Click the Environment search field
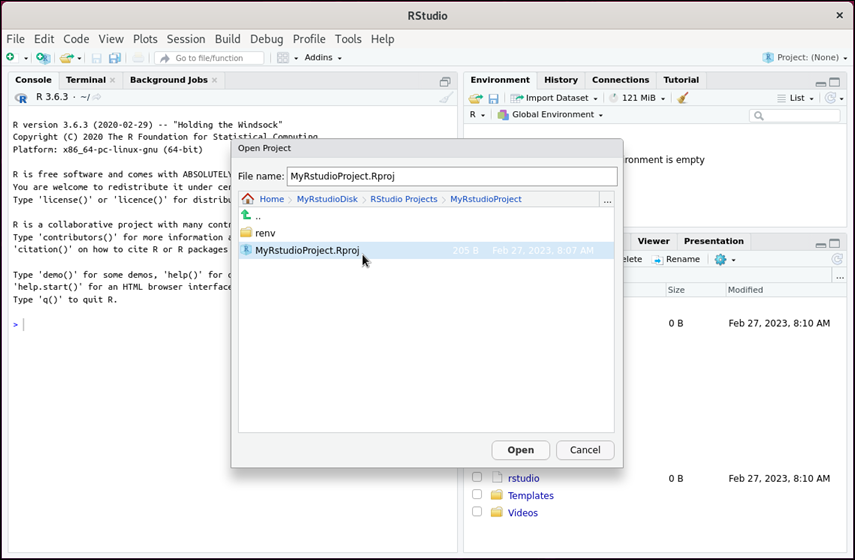 tap(795, 116)
